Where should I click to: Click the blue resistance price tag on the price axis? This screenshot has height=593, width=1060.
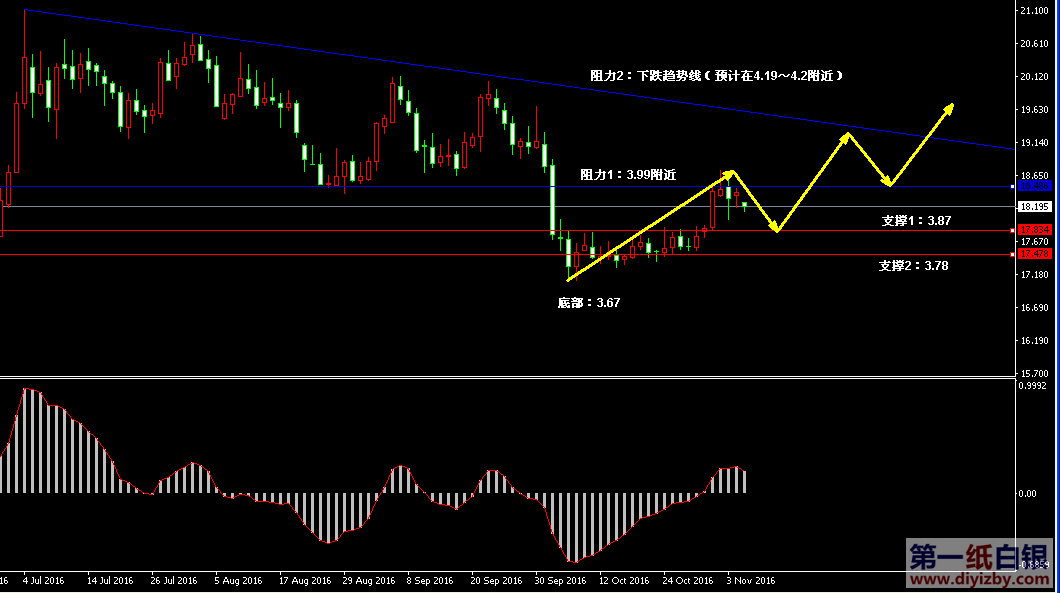point(1034,186)
